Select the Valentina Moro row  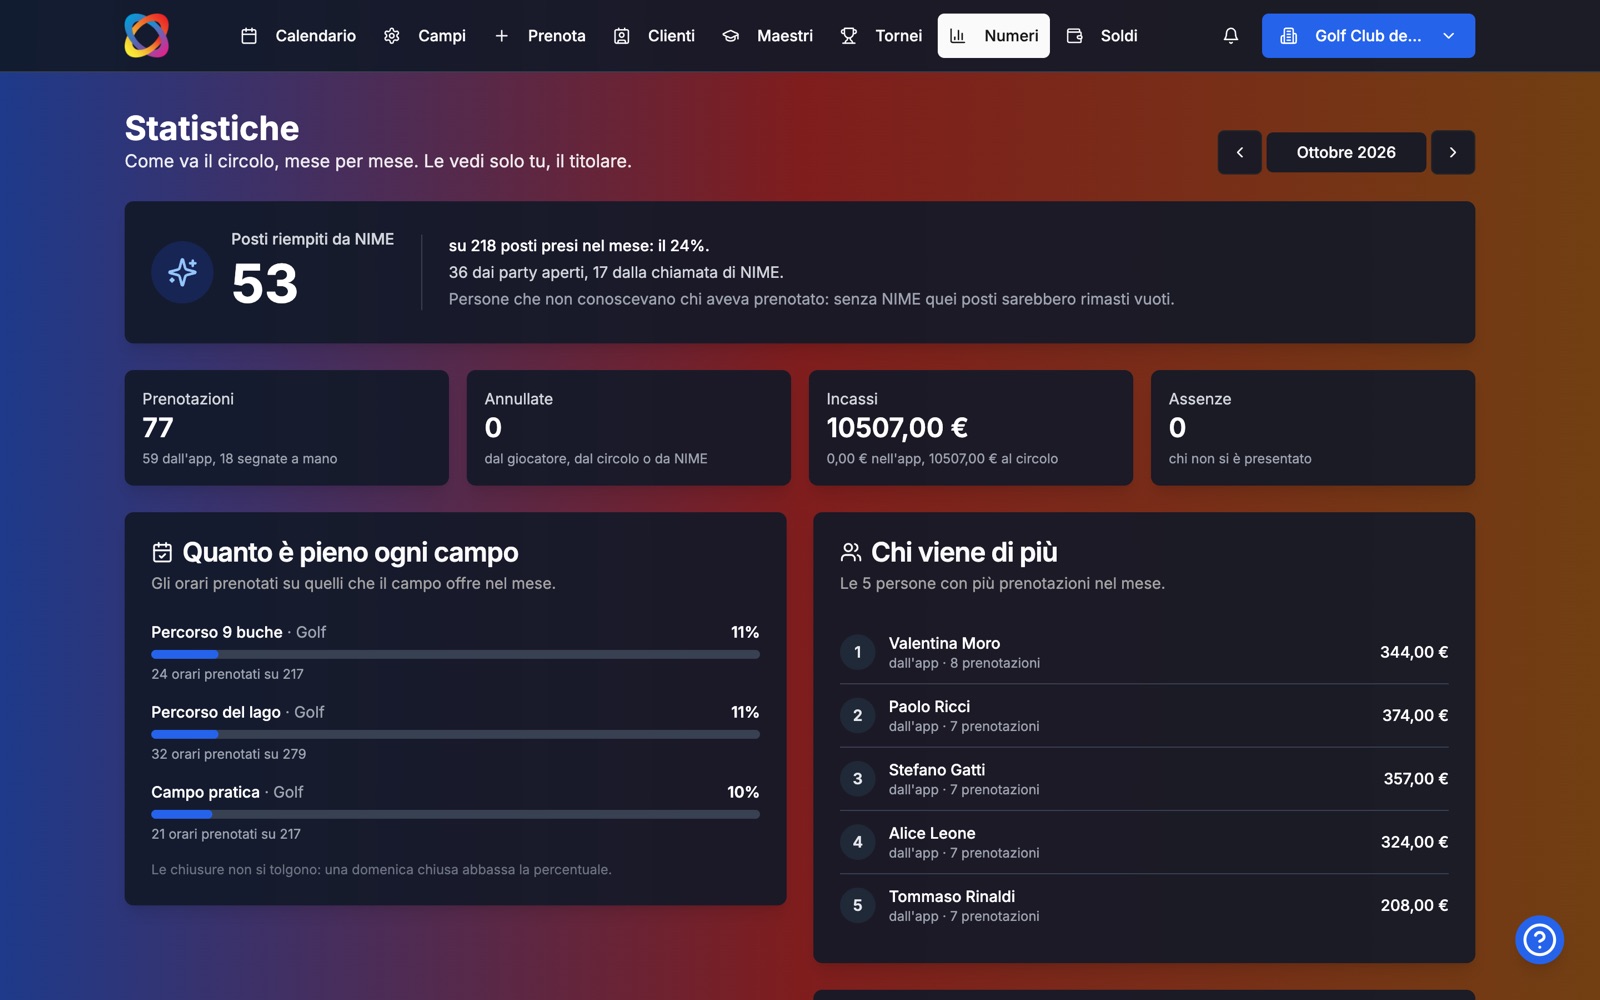tap(1144, 652)
